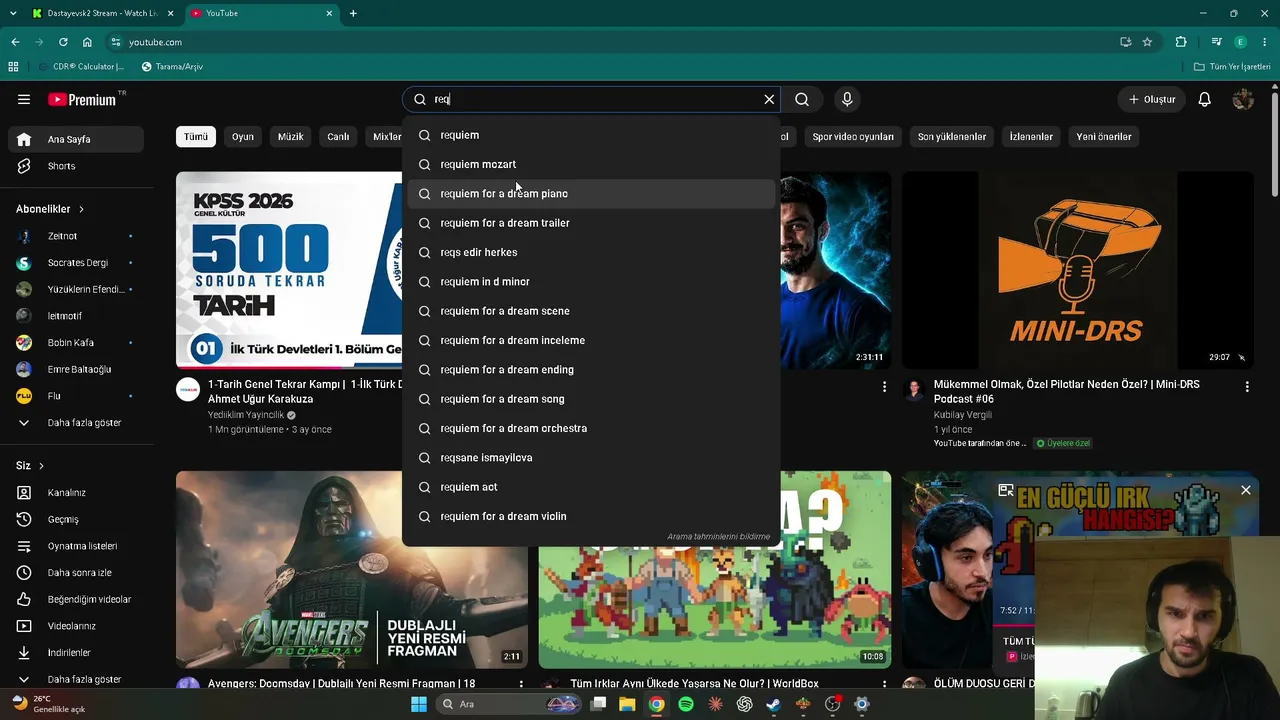The height and width of the screenshot is (720, 1280).
Task: Open the Avengers Doomsday trailer thumbnail
Action: (352, 570)
